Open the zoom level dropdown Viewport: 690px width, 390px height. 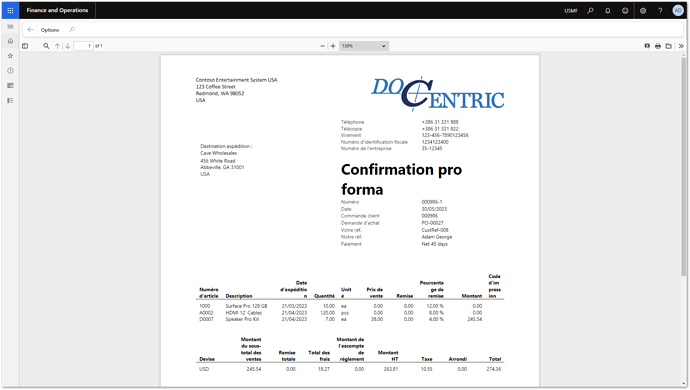tap(364, 46)
